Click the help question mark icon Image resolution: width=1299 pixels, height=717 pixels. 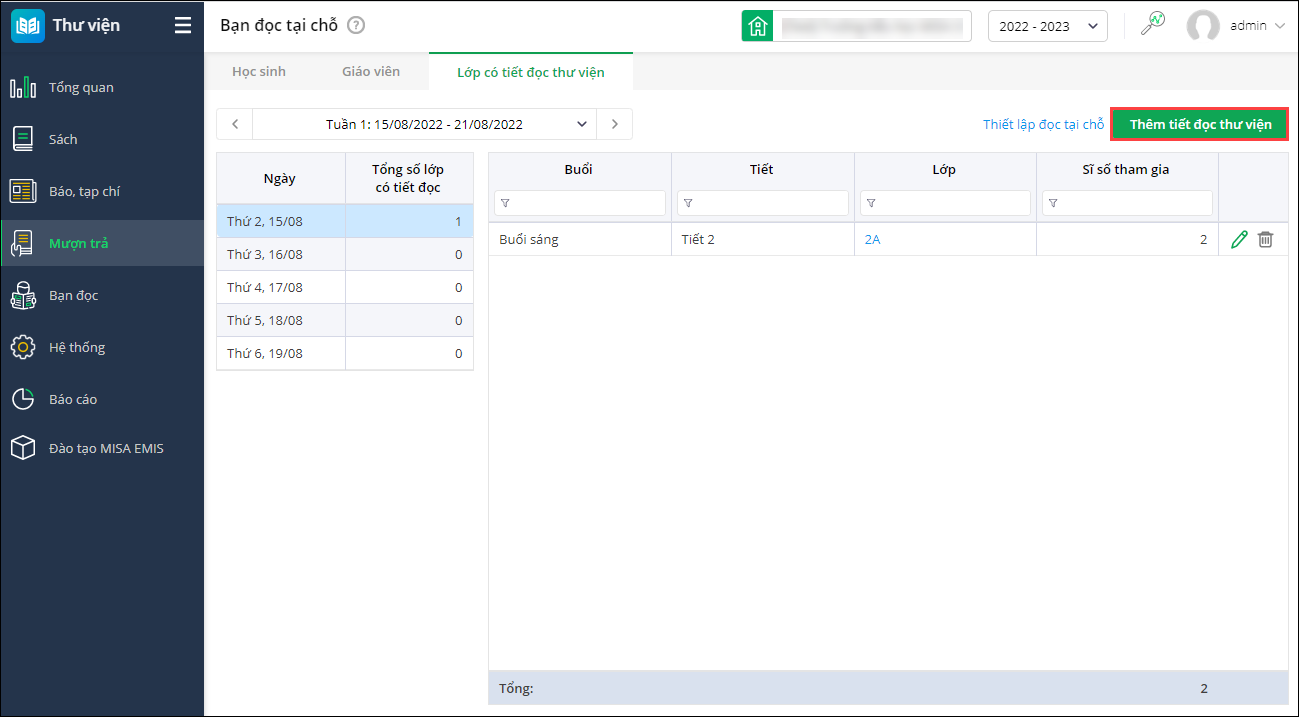[355, 26]
